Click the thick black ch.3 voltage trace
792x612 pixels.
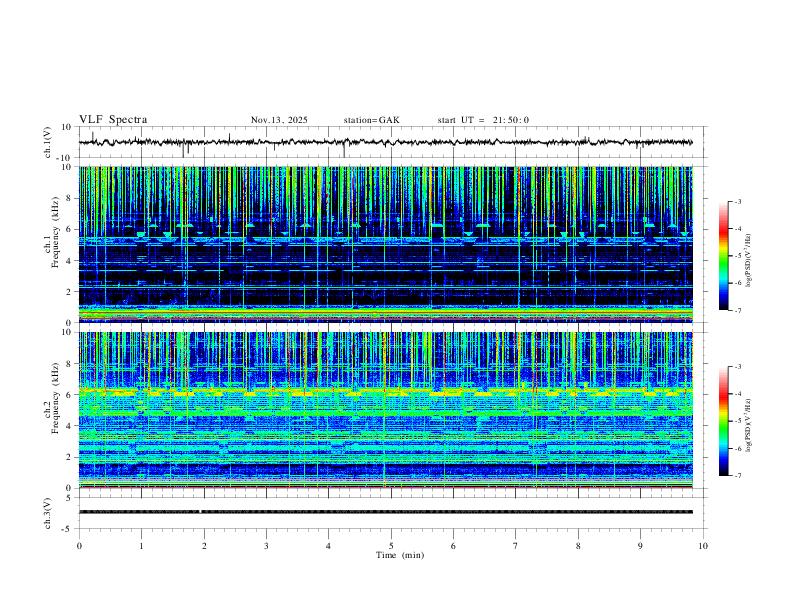point(385,512)
